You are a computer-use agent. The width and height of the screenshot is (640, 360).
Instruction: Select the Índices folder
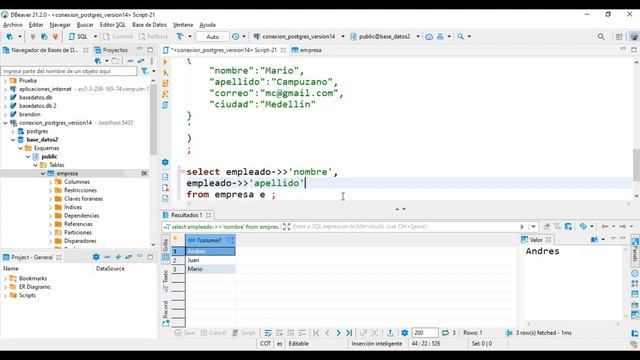[73, 207]
